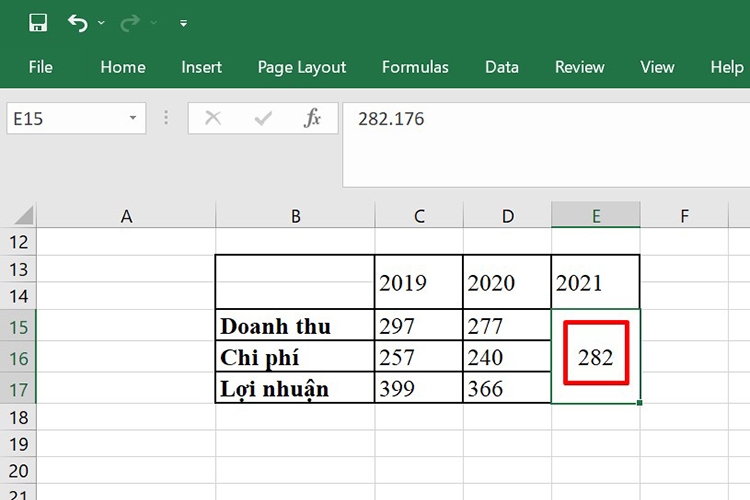Go to the Page Layout tab
Screen dimensions: 750x500
pos(301,67)
